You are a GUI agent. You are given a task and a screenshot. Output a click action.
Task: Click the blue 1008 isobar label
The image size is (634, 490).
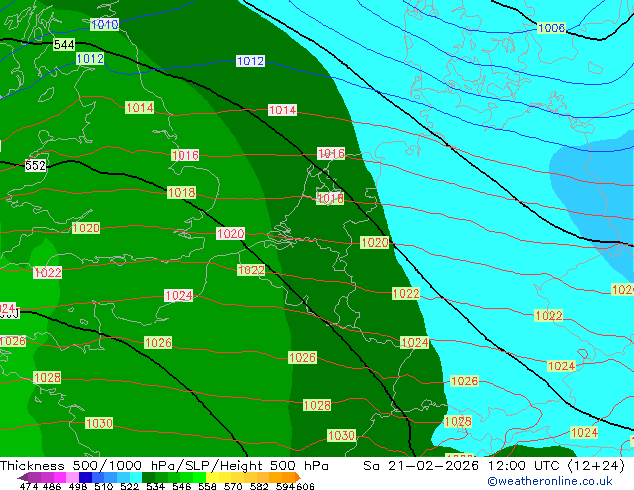point(552,28)
